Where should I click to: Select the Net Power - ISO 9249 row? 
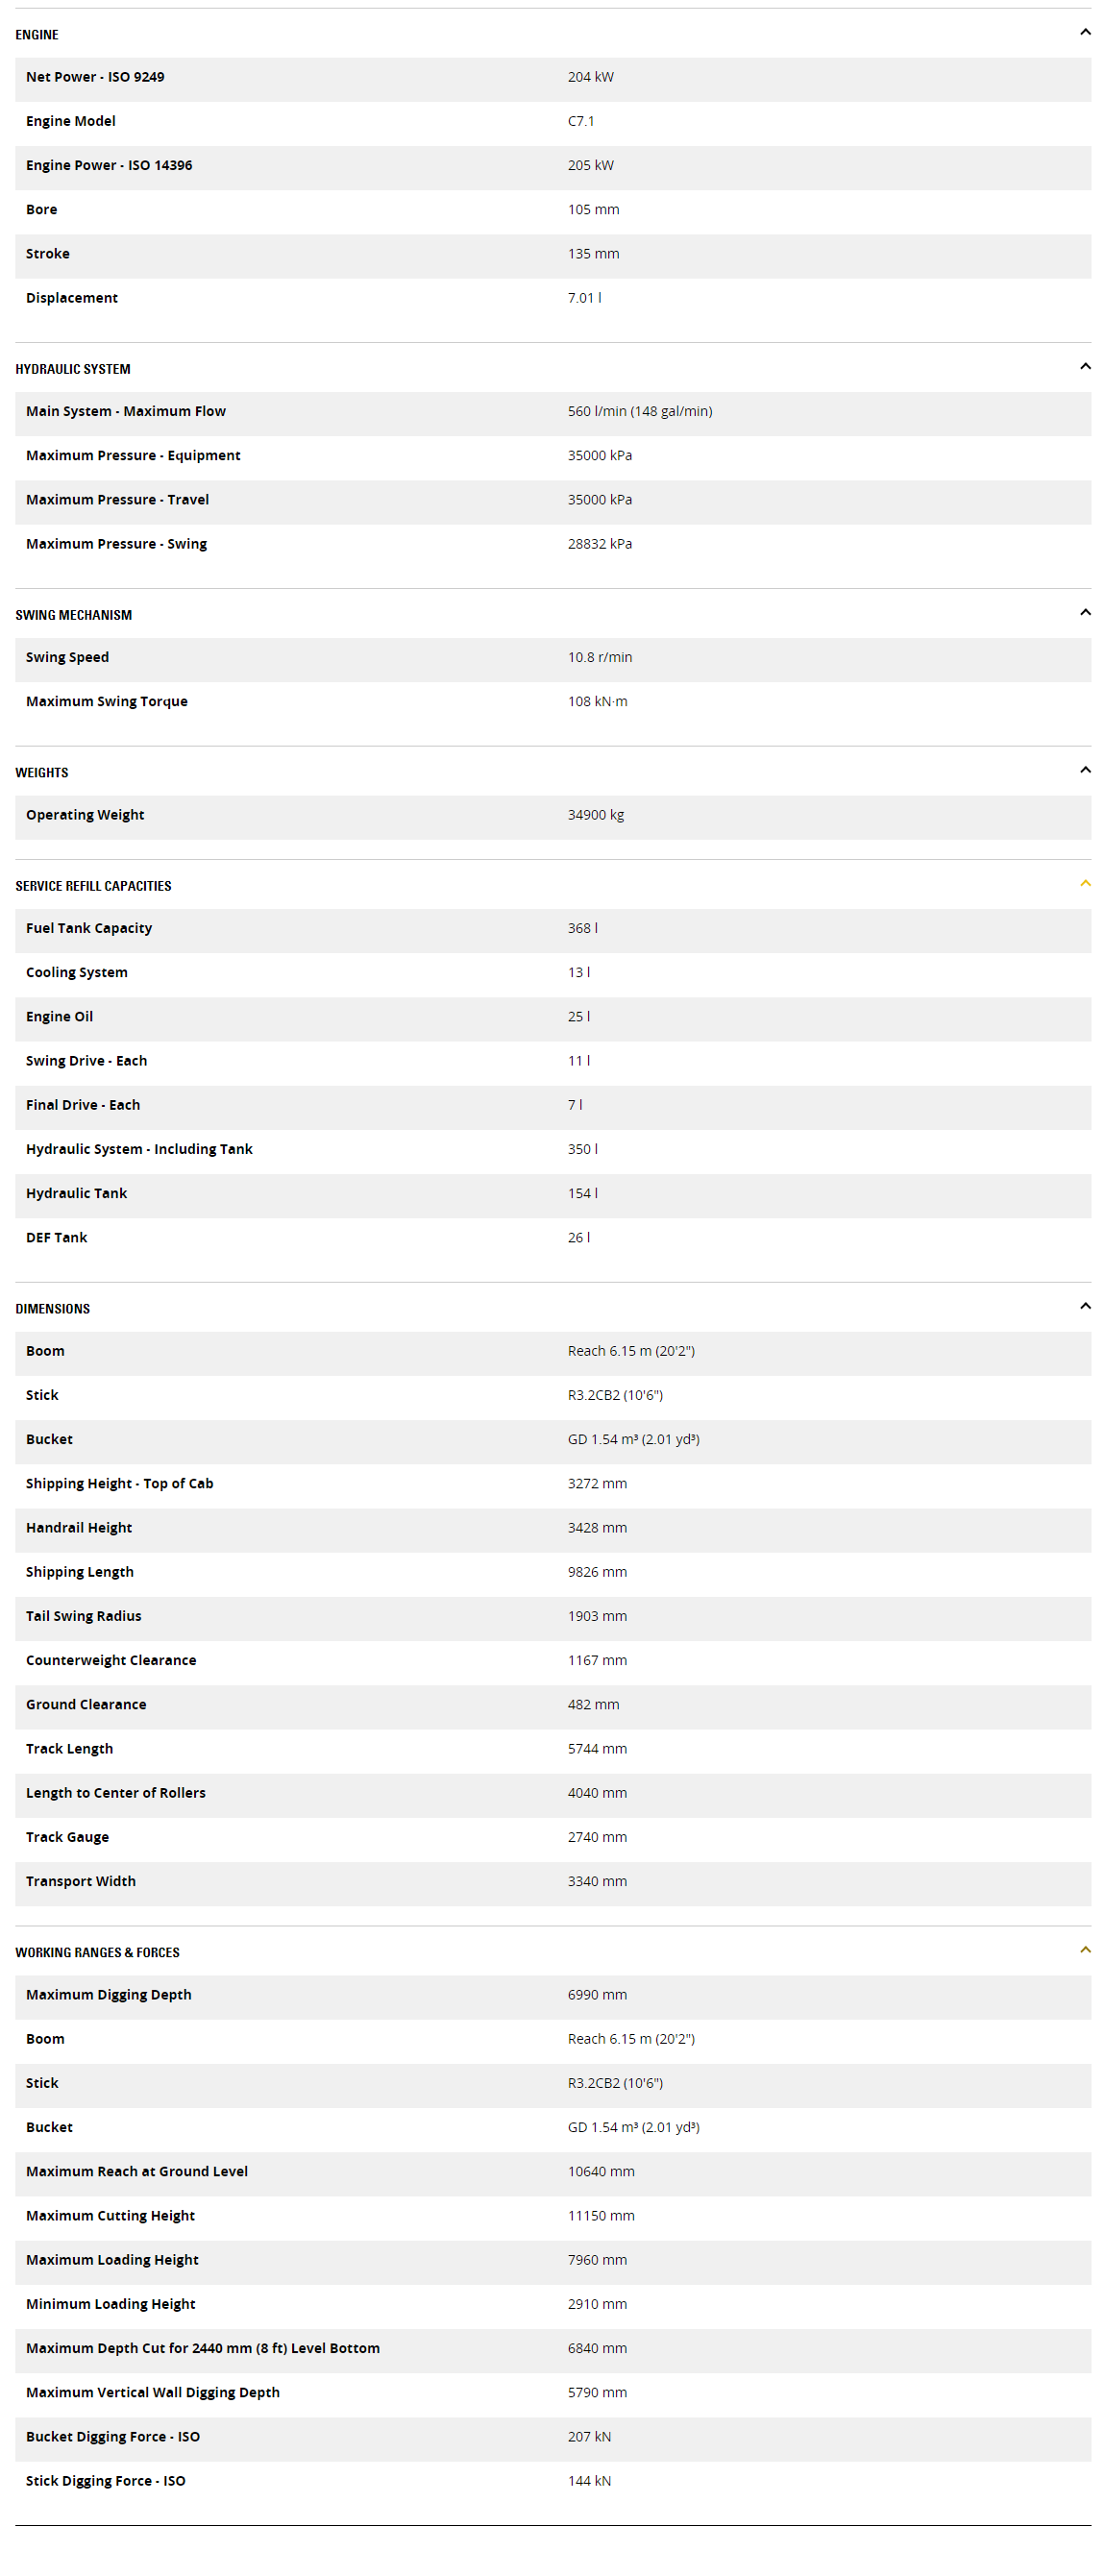pyautogui.click(x=553, y=79)
